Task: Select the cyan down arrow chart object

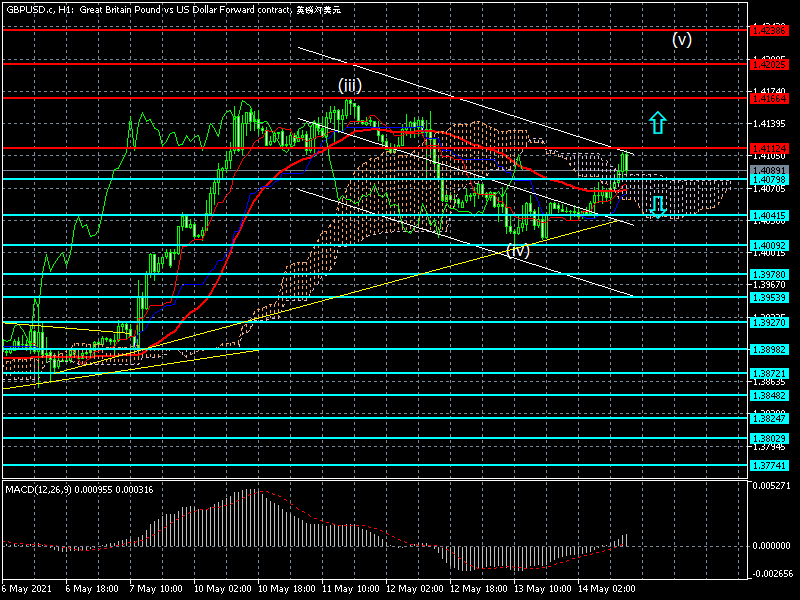Action: pos(658,207)
